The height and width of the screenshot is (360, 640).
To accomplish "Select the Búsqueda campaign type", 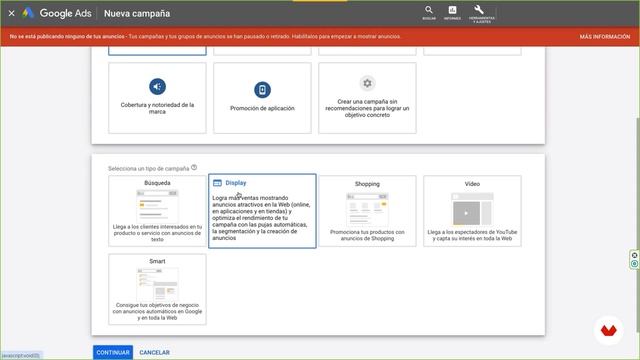I will 157,211.
